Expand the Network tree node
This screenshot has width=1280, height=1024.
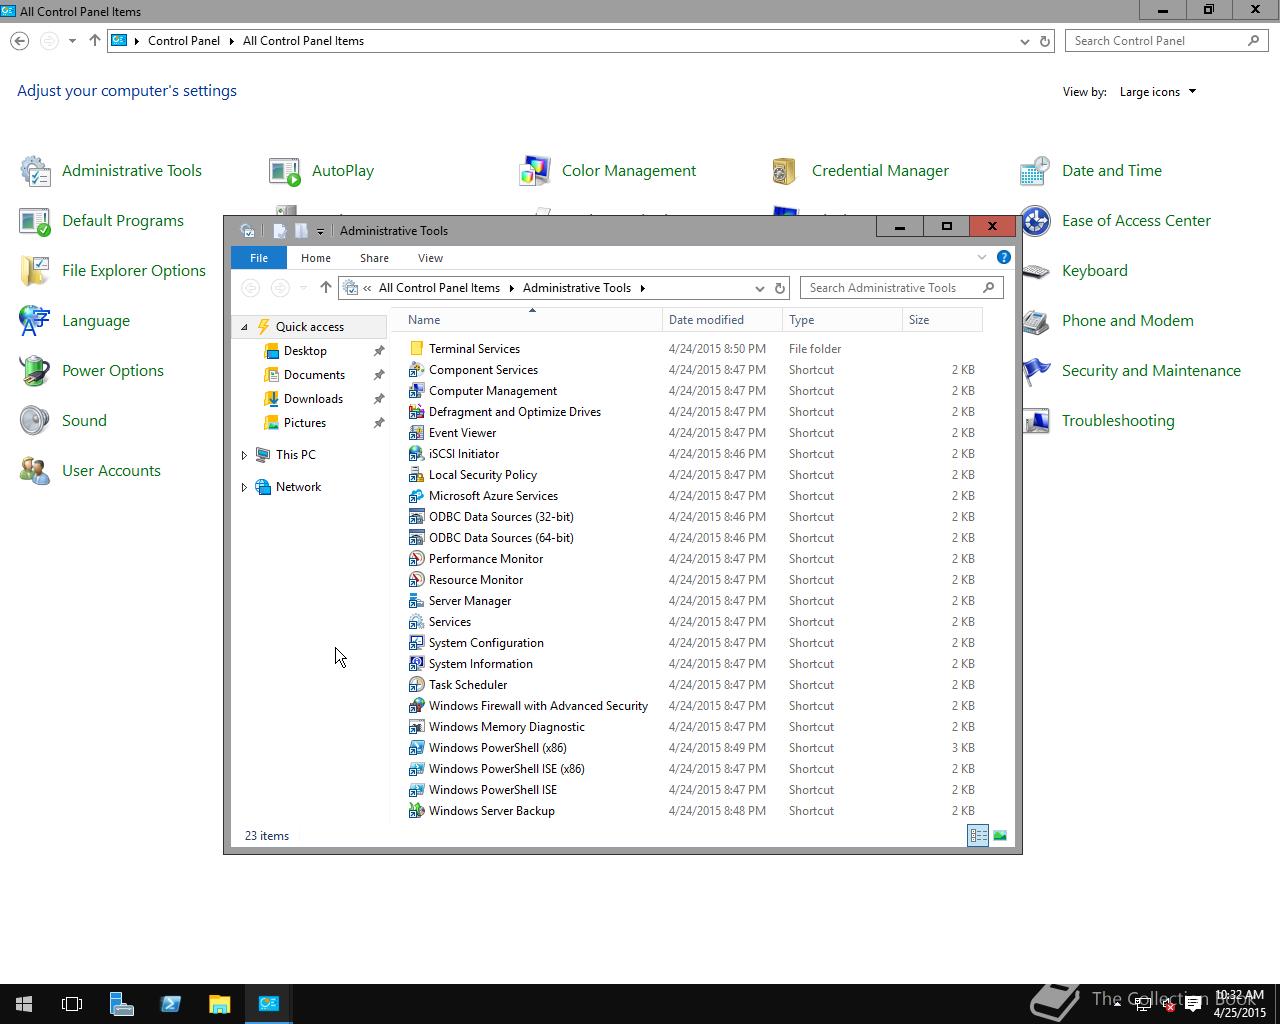[x=244, y=487]
